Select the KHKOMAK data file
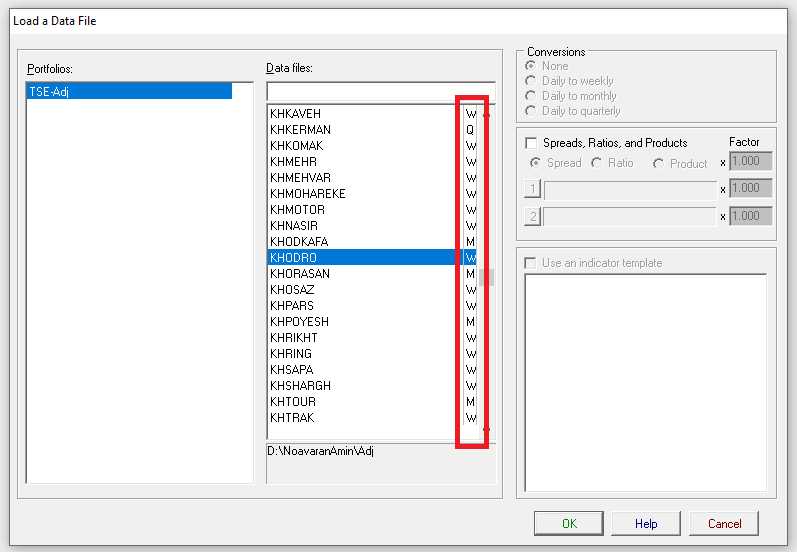797x552 pixels. [373, 146]
